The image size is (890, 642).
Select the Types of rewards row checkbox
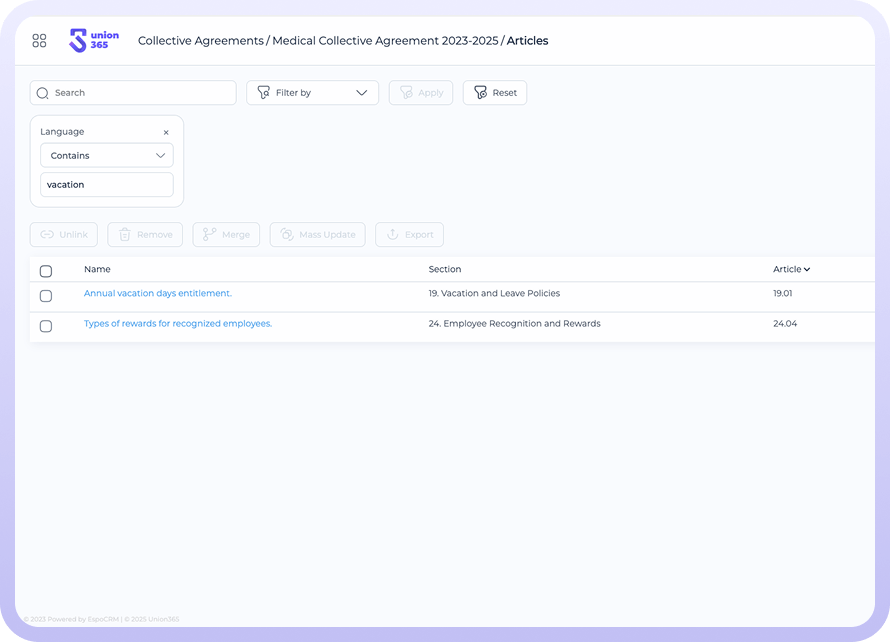(x=46, y=326)
